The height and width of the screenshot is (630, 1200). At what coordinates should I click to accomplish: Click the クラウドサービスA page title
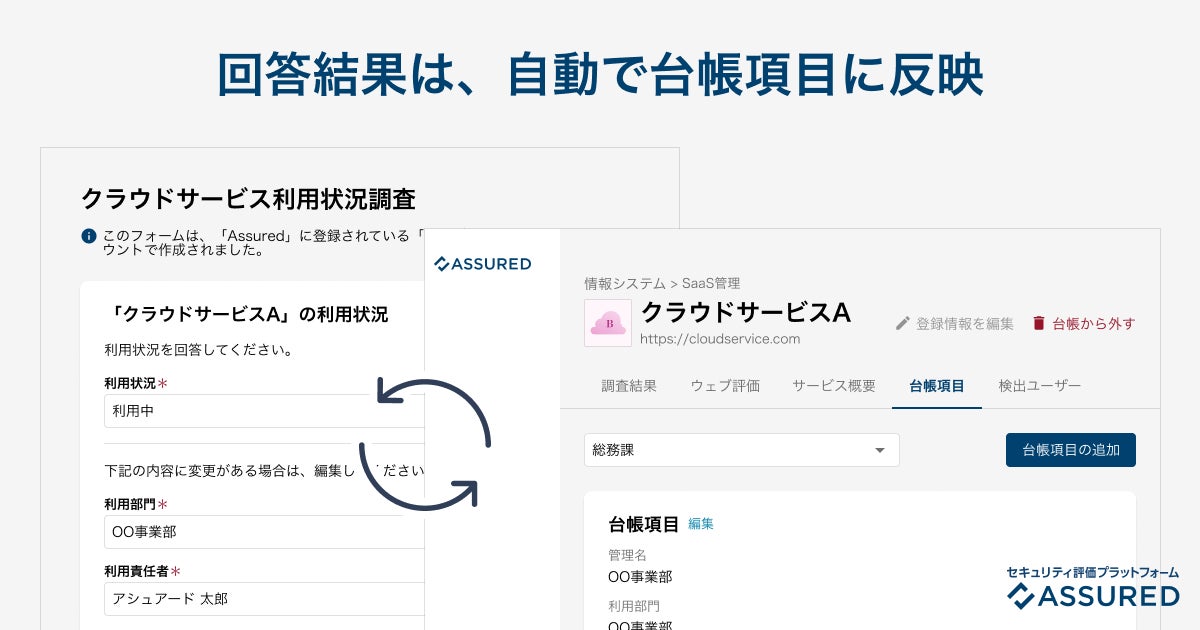(745, 312)
